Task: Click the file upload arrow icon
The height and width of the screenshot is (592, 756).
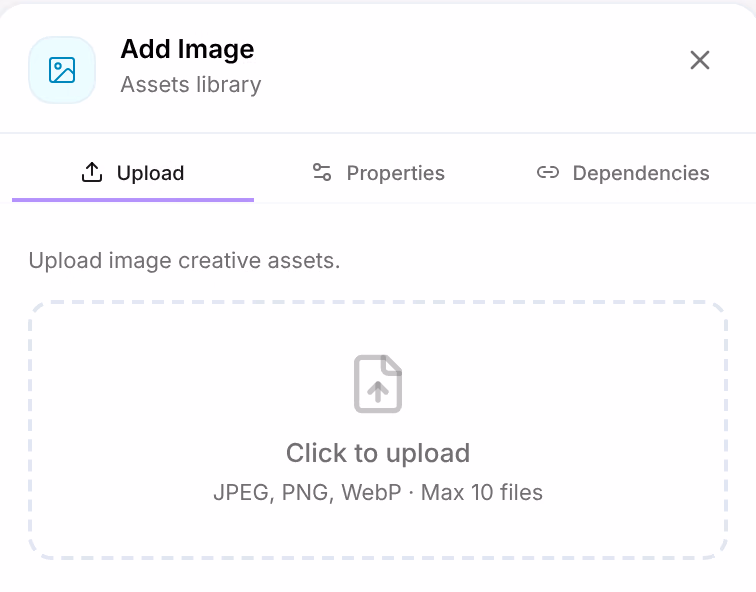Action: click(378, 384)
